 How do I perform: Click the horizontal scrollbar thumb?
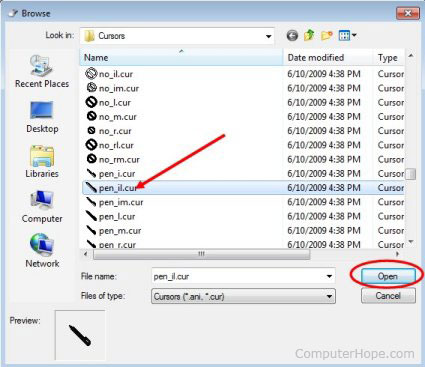(201, 254)
